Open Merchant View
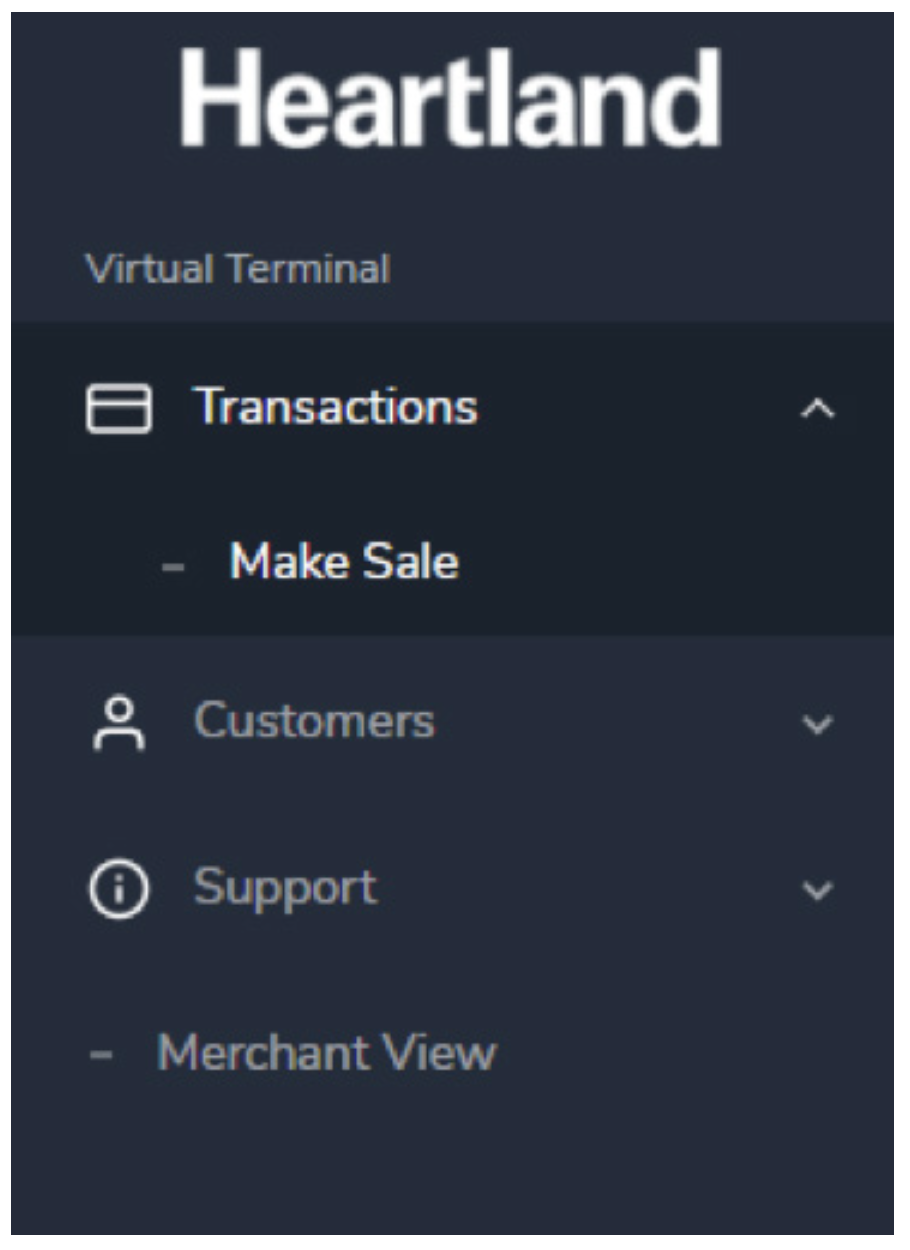The image size is (910, 1250). coord(326,1053)
